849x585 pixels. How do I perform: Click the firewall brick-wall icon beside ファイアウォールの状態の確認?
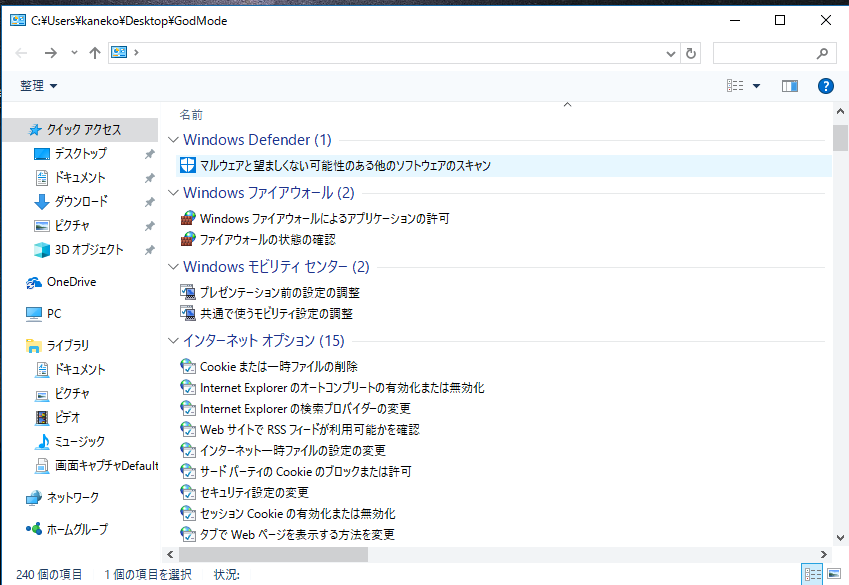(187, 239)
